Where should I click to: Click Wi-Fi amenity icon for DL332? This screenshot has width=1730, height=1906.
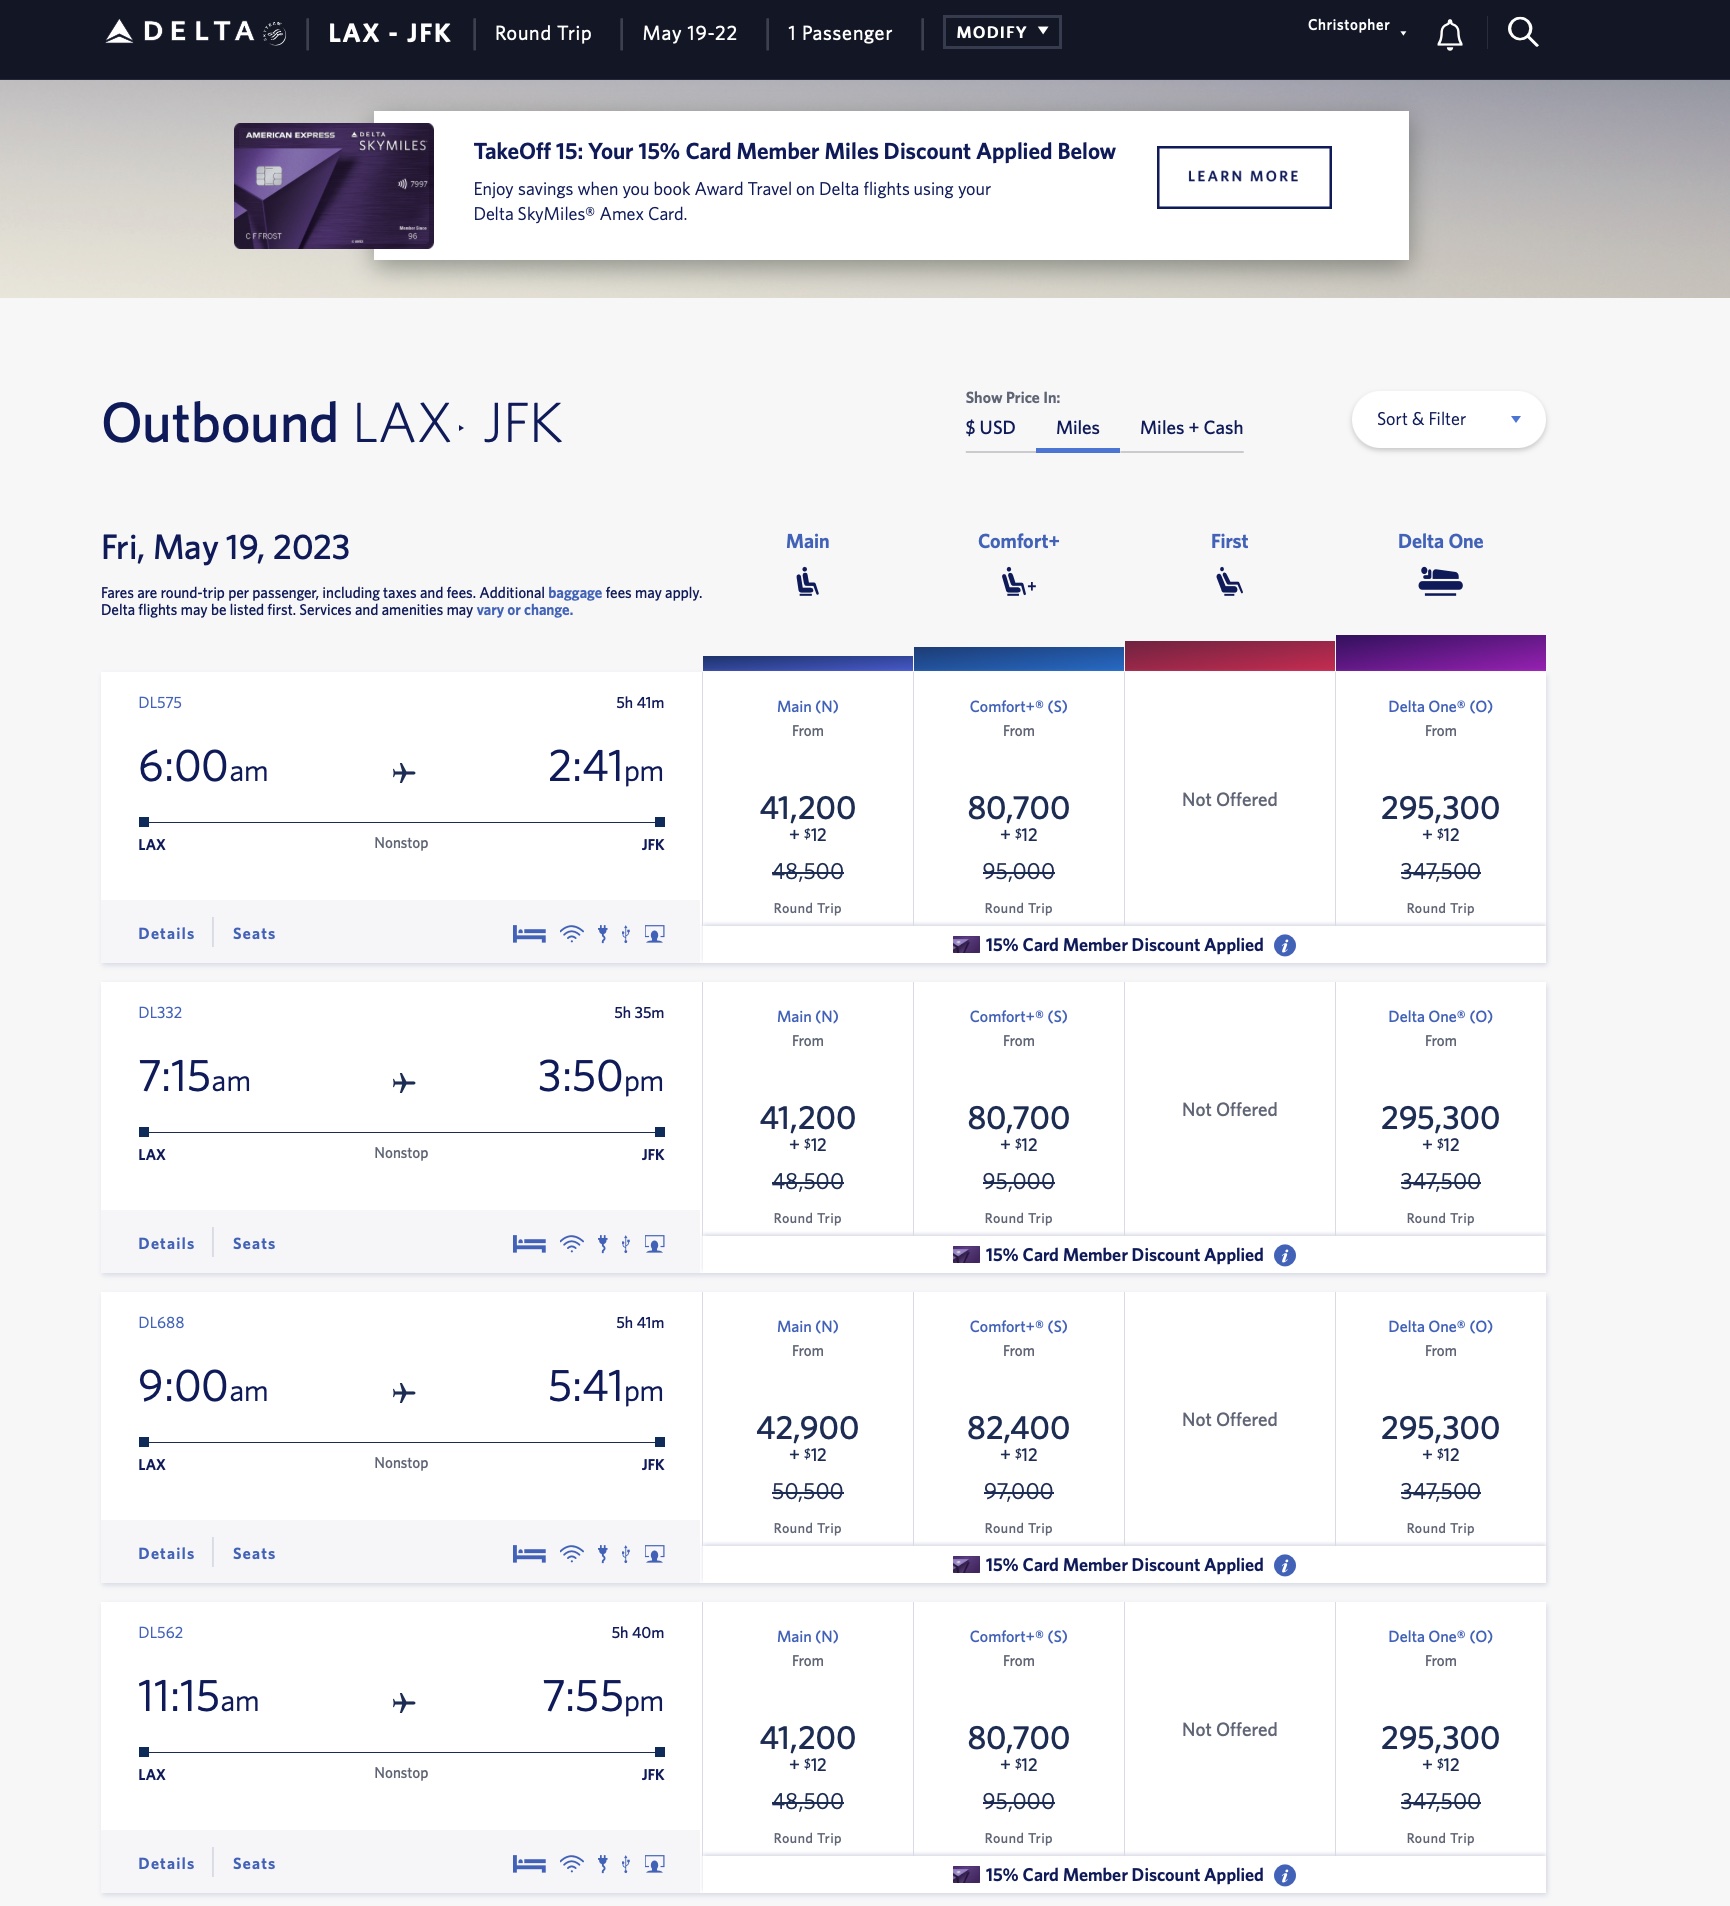(571, 1244)
